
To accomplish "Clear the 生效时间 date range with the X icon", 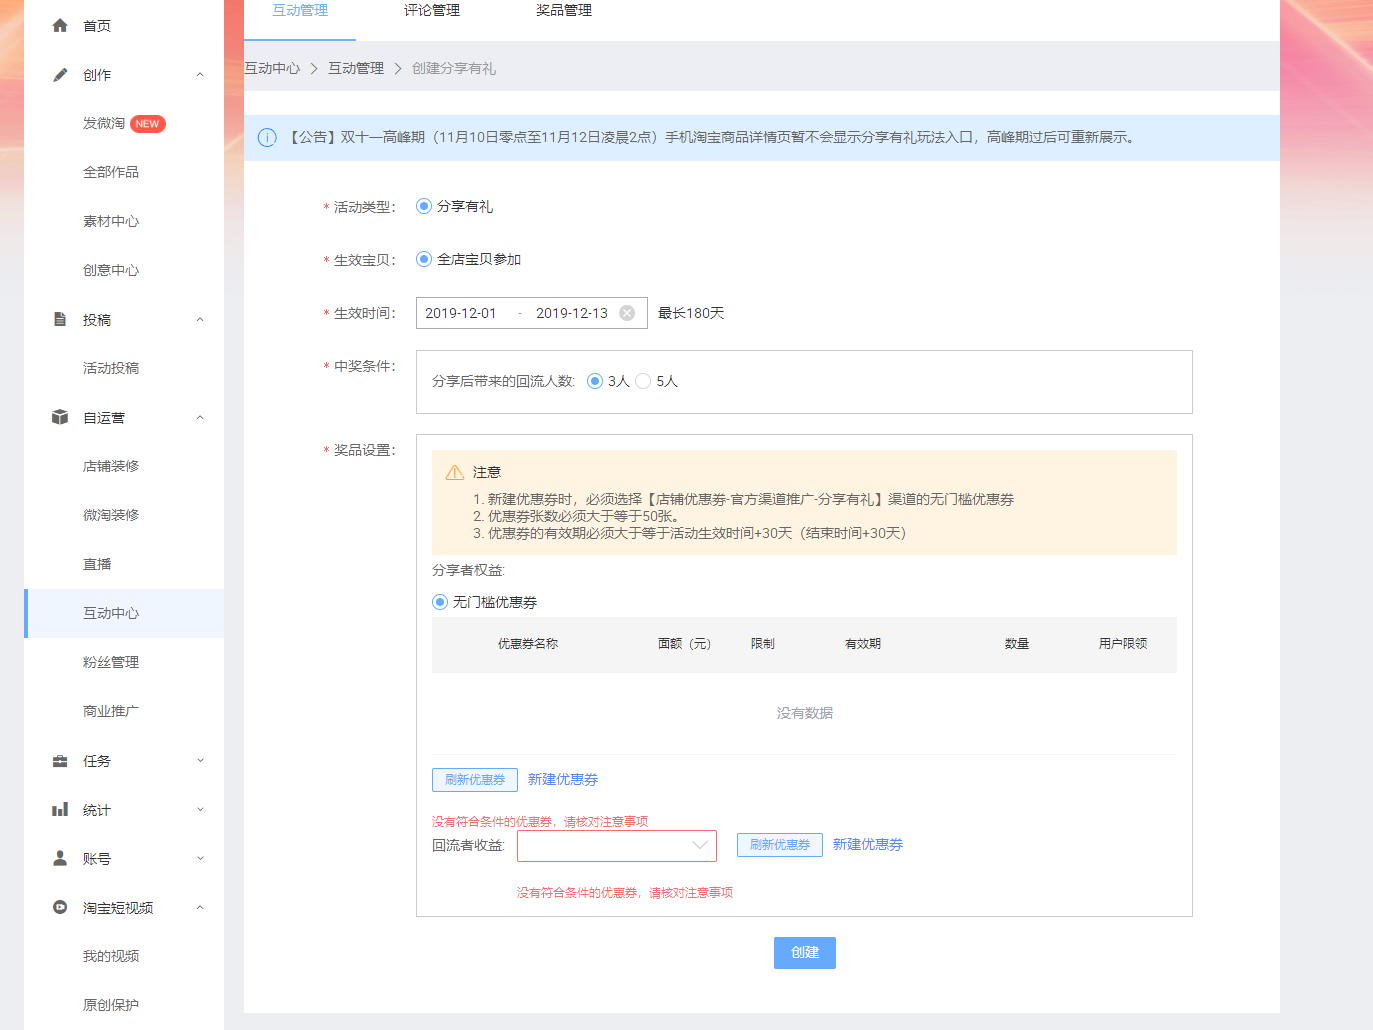I will [627, 313].
